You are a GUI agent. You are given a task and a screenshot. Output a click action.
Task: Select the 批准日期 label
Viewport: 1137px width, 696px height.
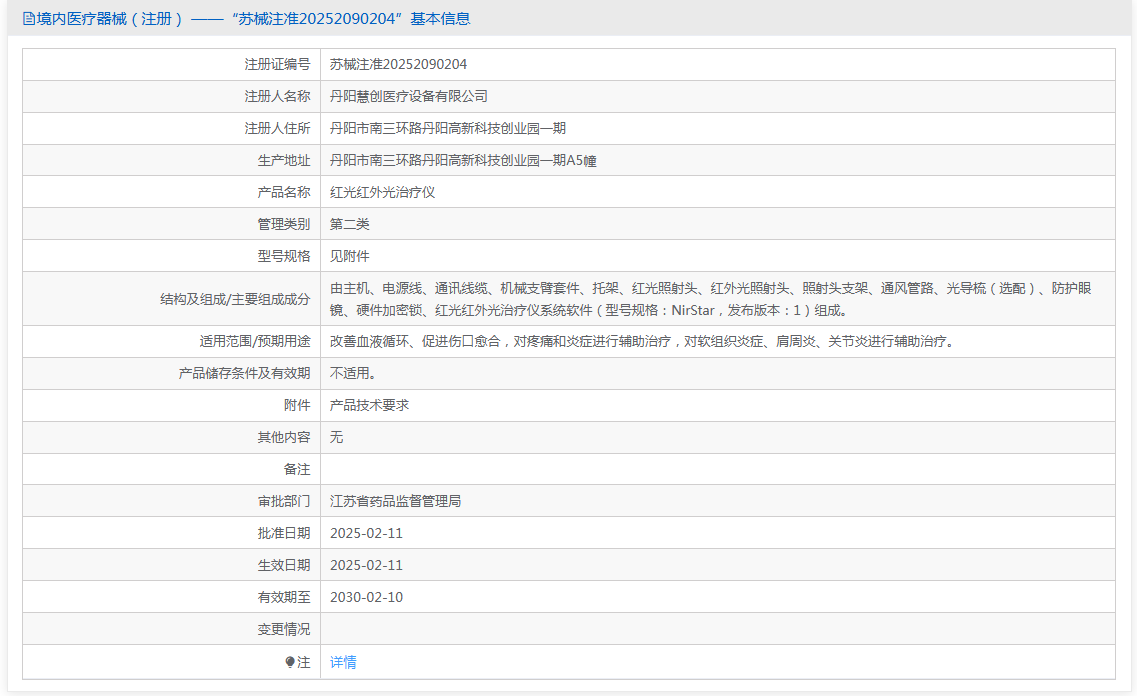click(284, 533)
